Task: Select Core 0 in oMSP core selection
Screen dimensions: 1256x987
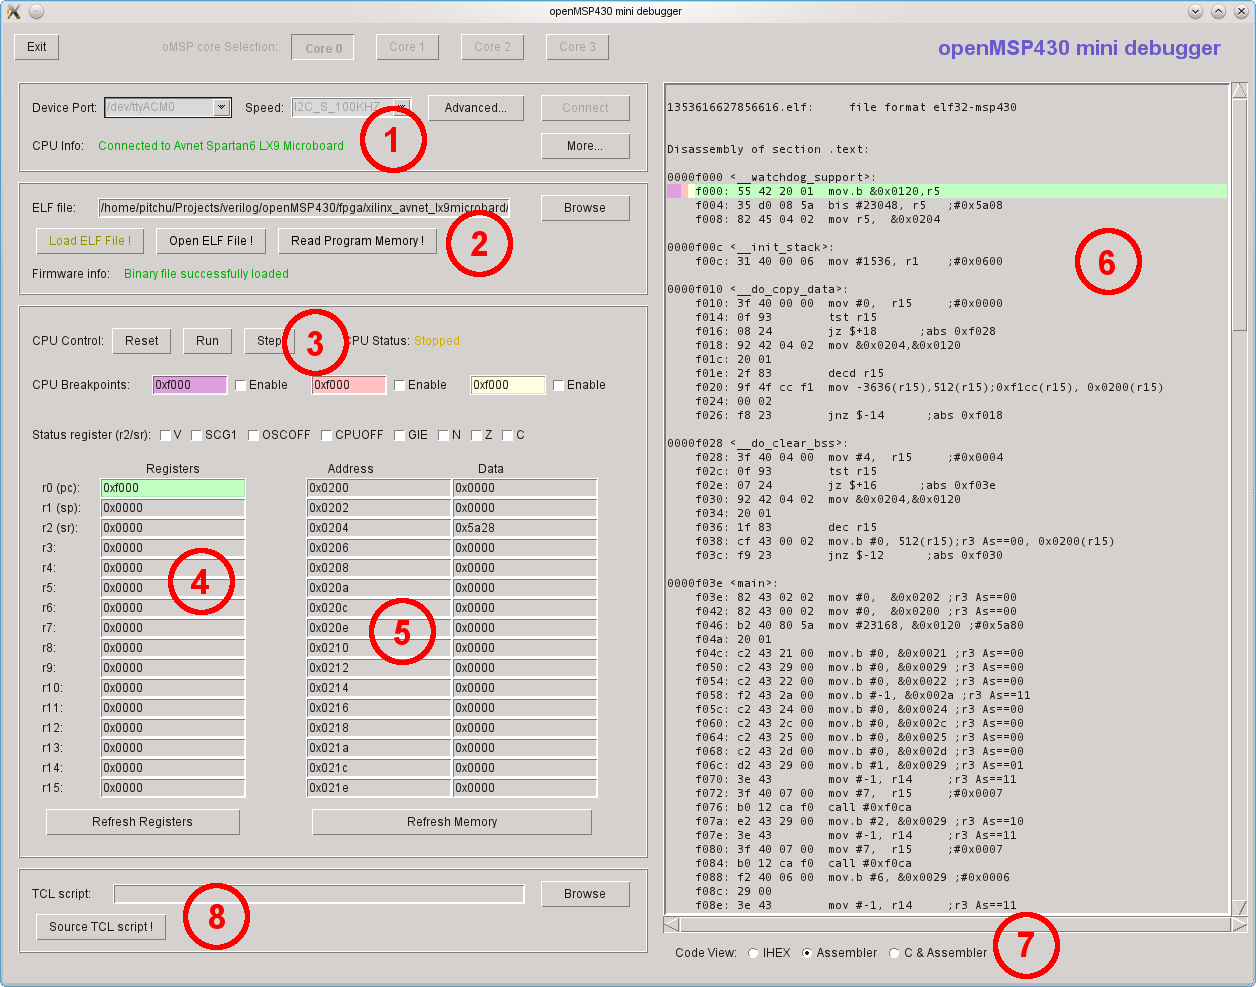Action: pyautogui.click(x=324, y=48)
